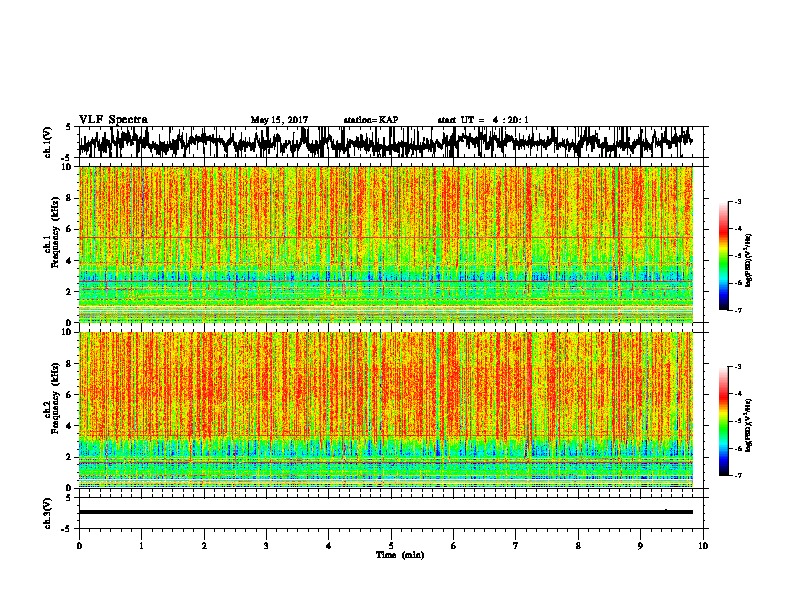Click the ch.2 color scale bar
This screenshot has width=792, height=612.
724,421
